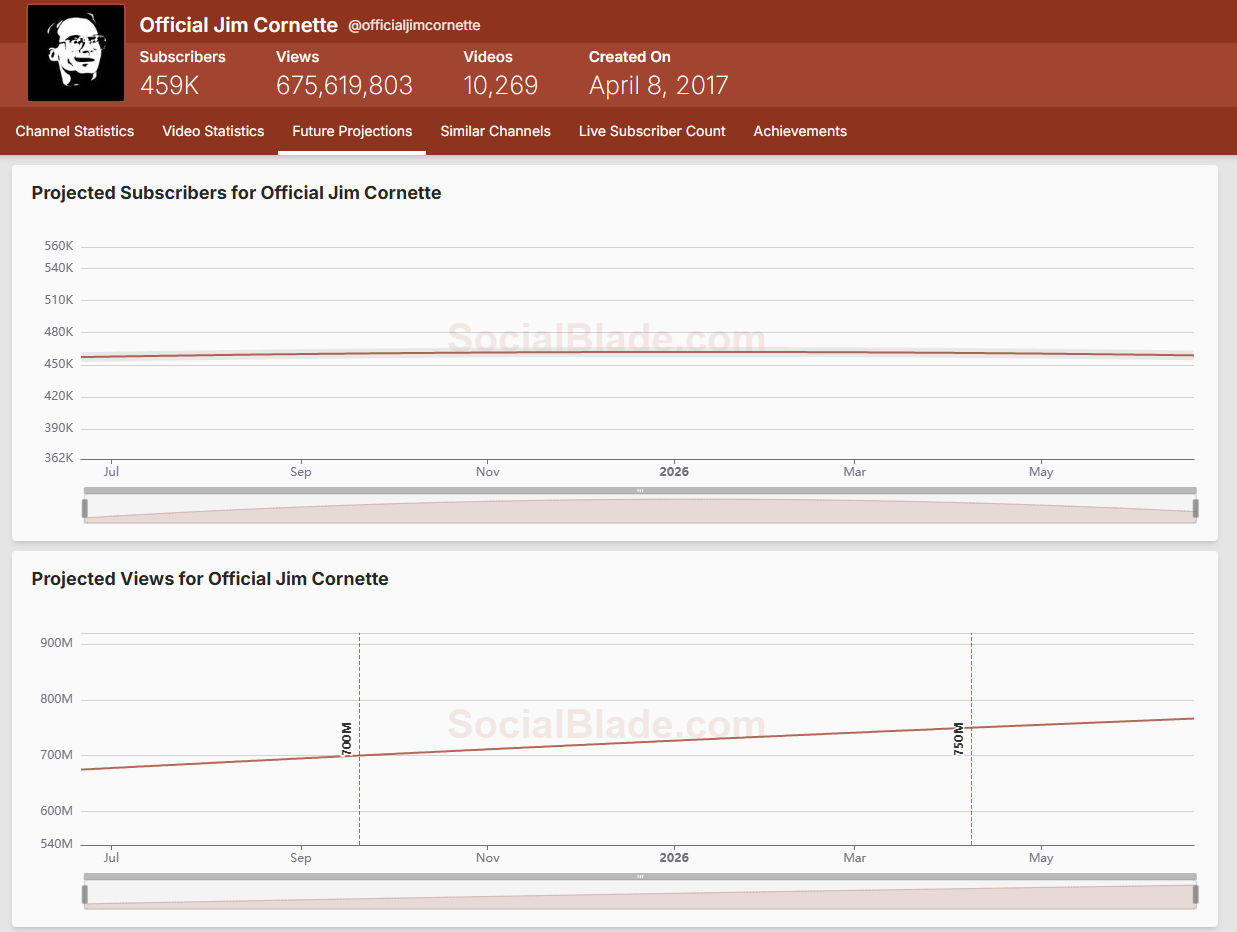Grab right range handle of subscribers chart navigator
This screenshot has width=1237, height=932.
(1195, 509)
